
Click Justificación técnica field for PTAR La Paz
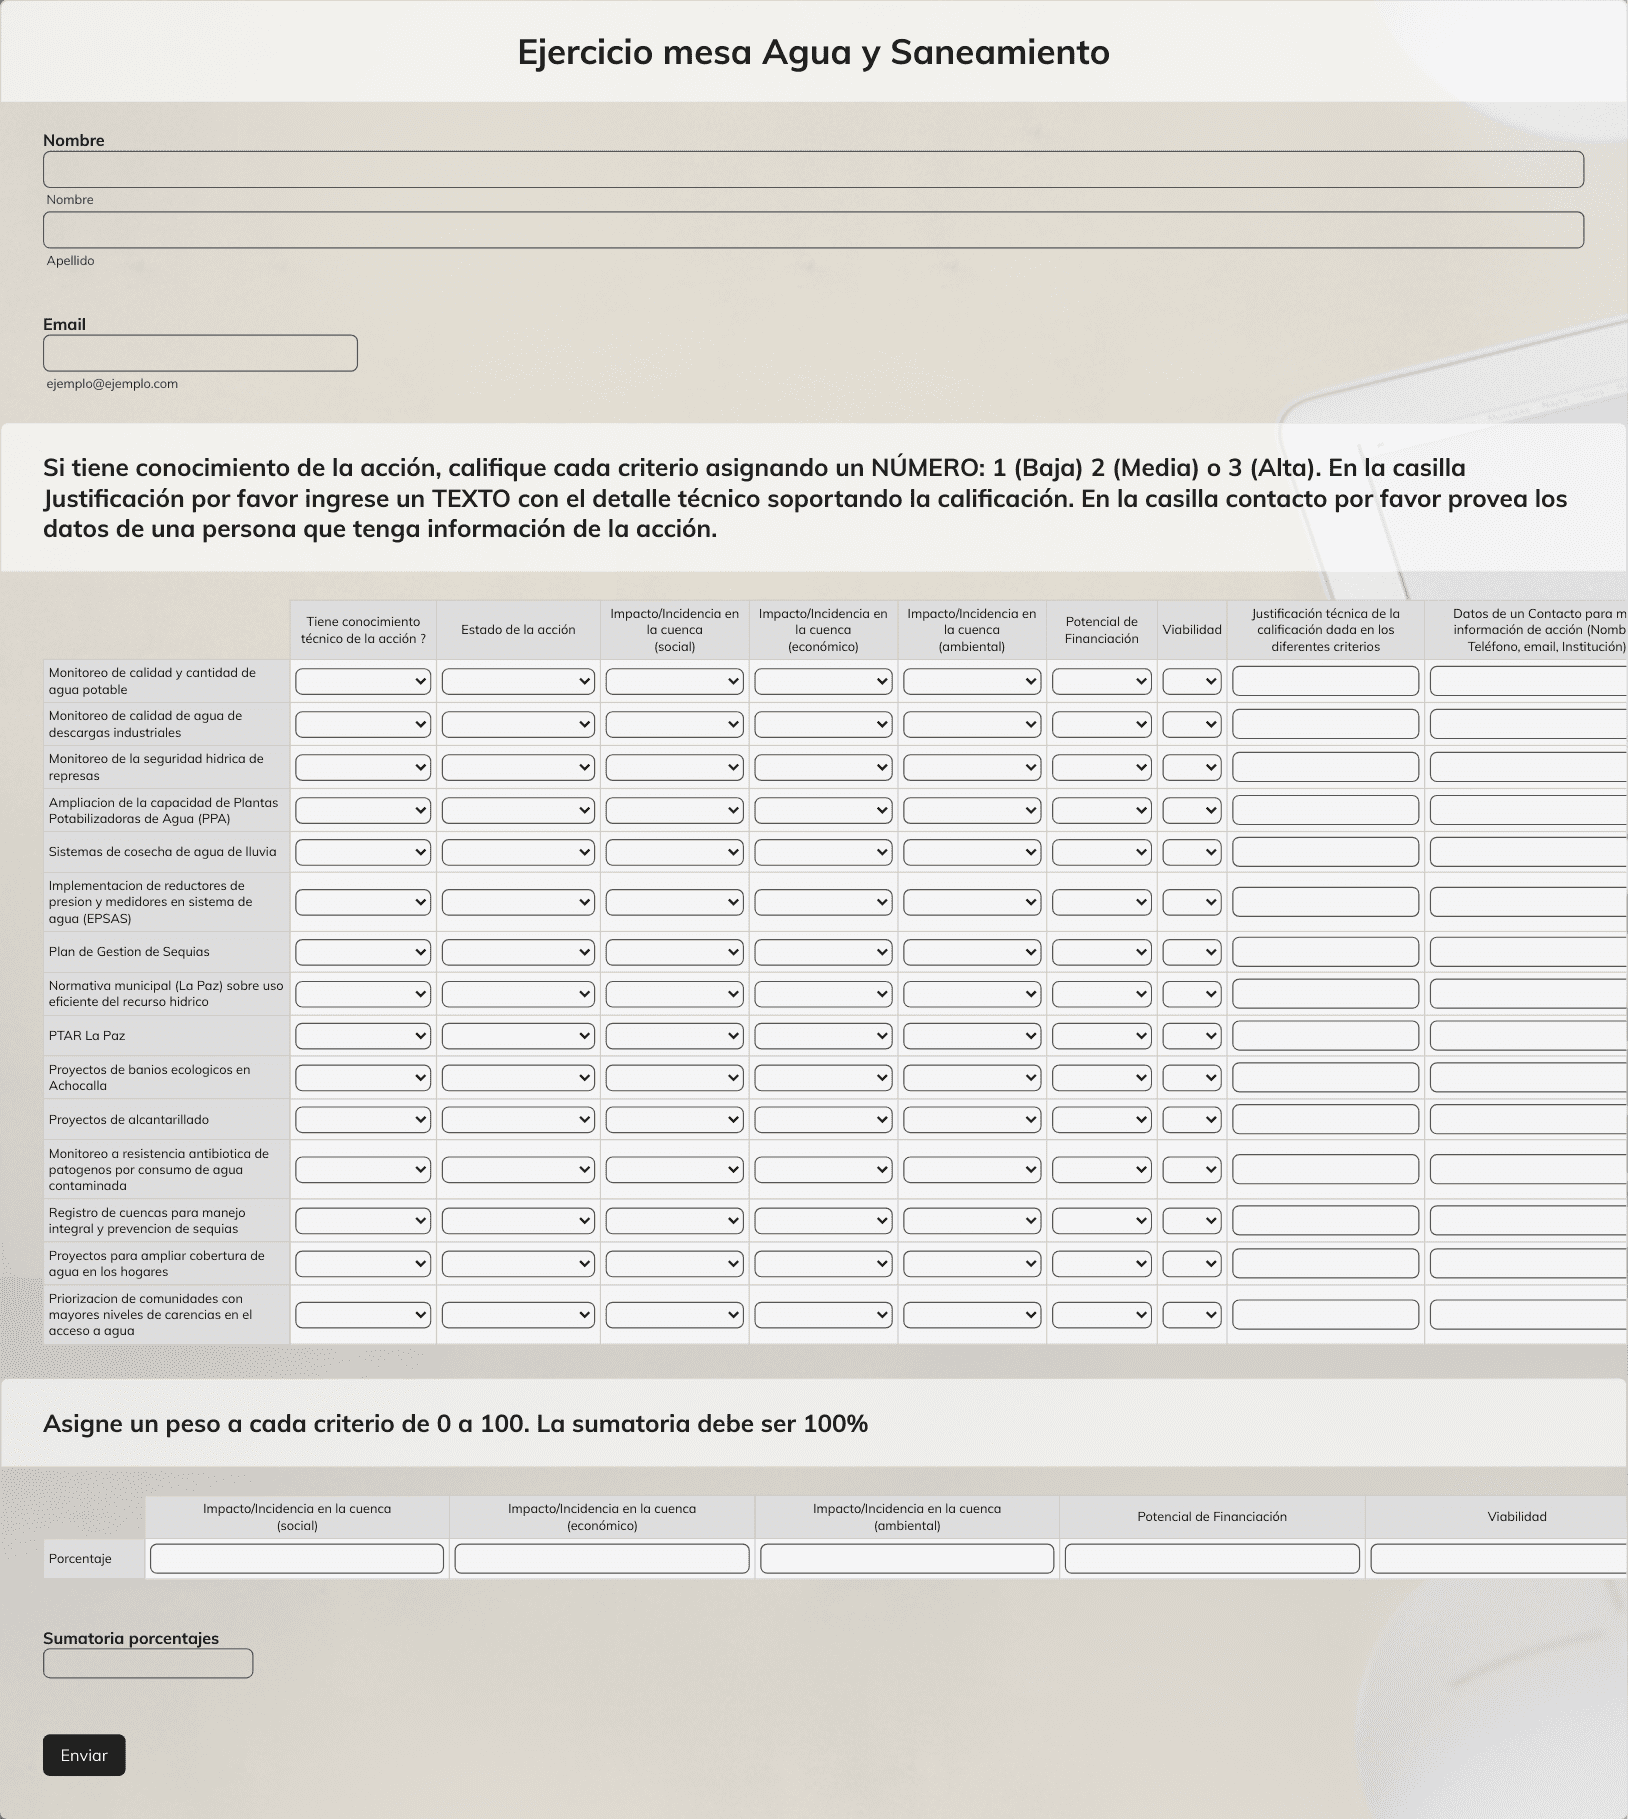click(x=1326, y=1036)
